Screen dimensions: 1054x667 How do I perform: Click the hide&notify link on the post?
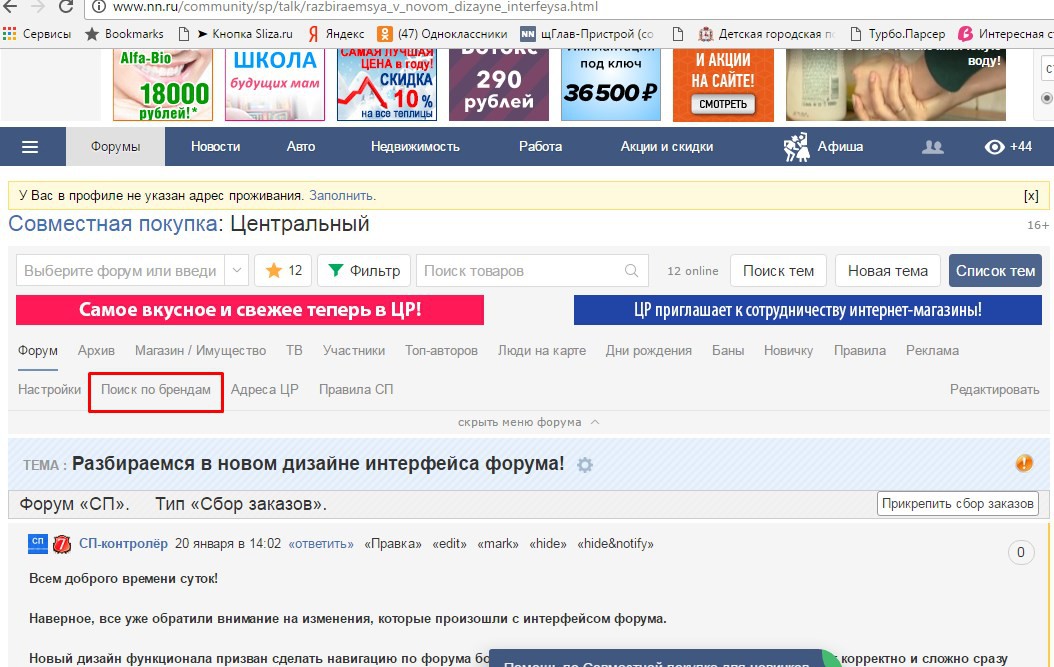pos(615,544)
